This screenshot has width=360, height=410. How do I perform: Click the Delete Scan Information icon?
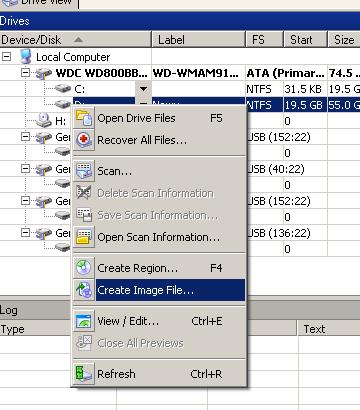[x=84, y=193]
